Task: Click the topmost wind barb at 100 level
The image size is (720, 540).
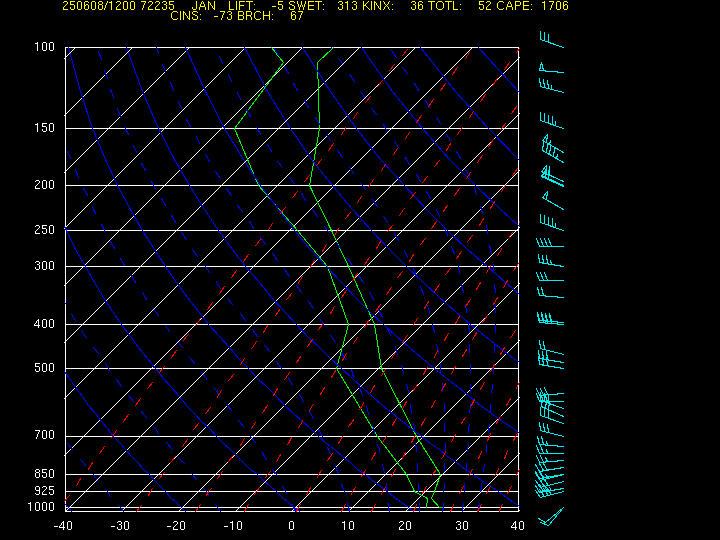Action: [x=551, y=39]
